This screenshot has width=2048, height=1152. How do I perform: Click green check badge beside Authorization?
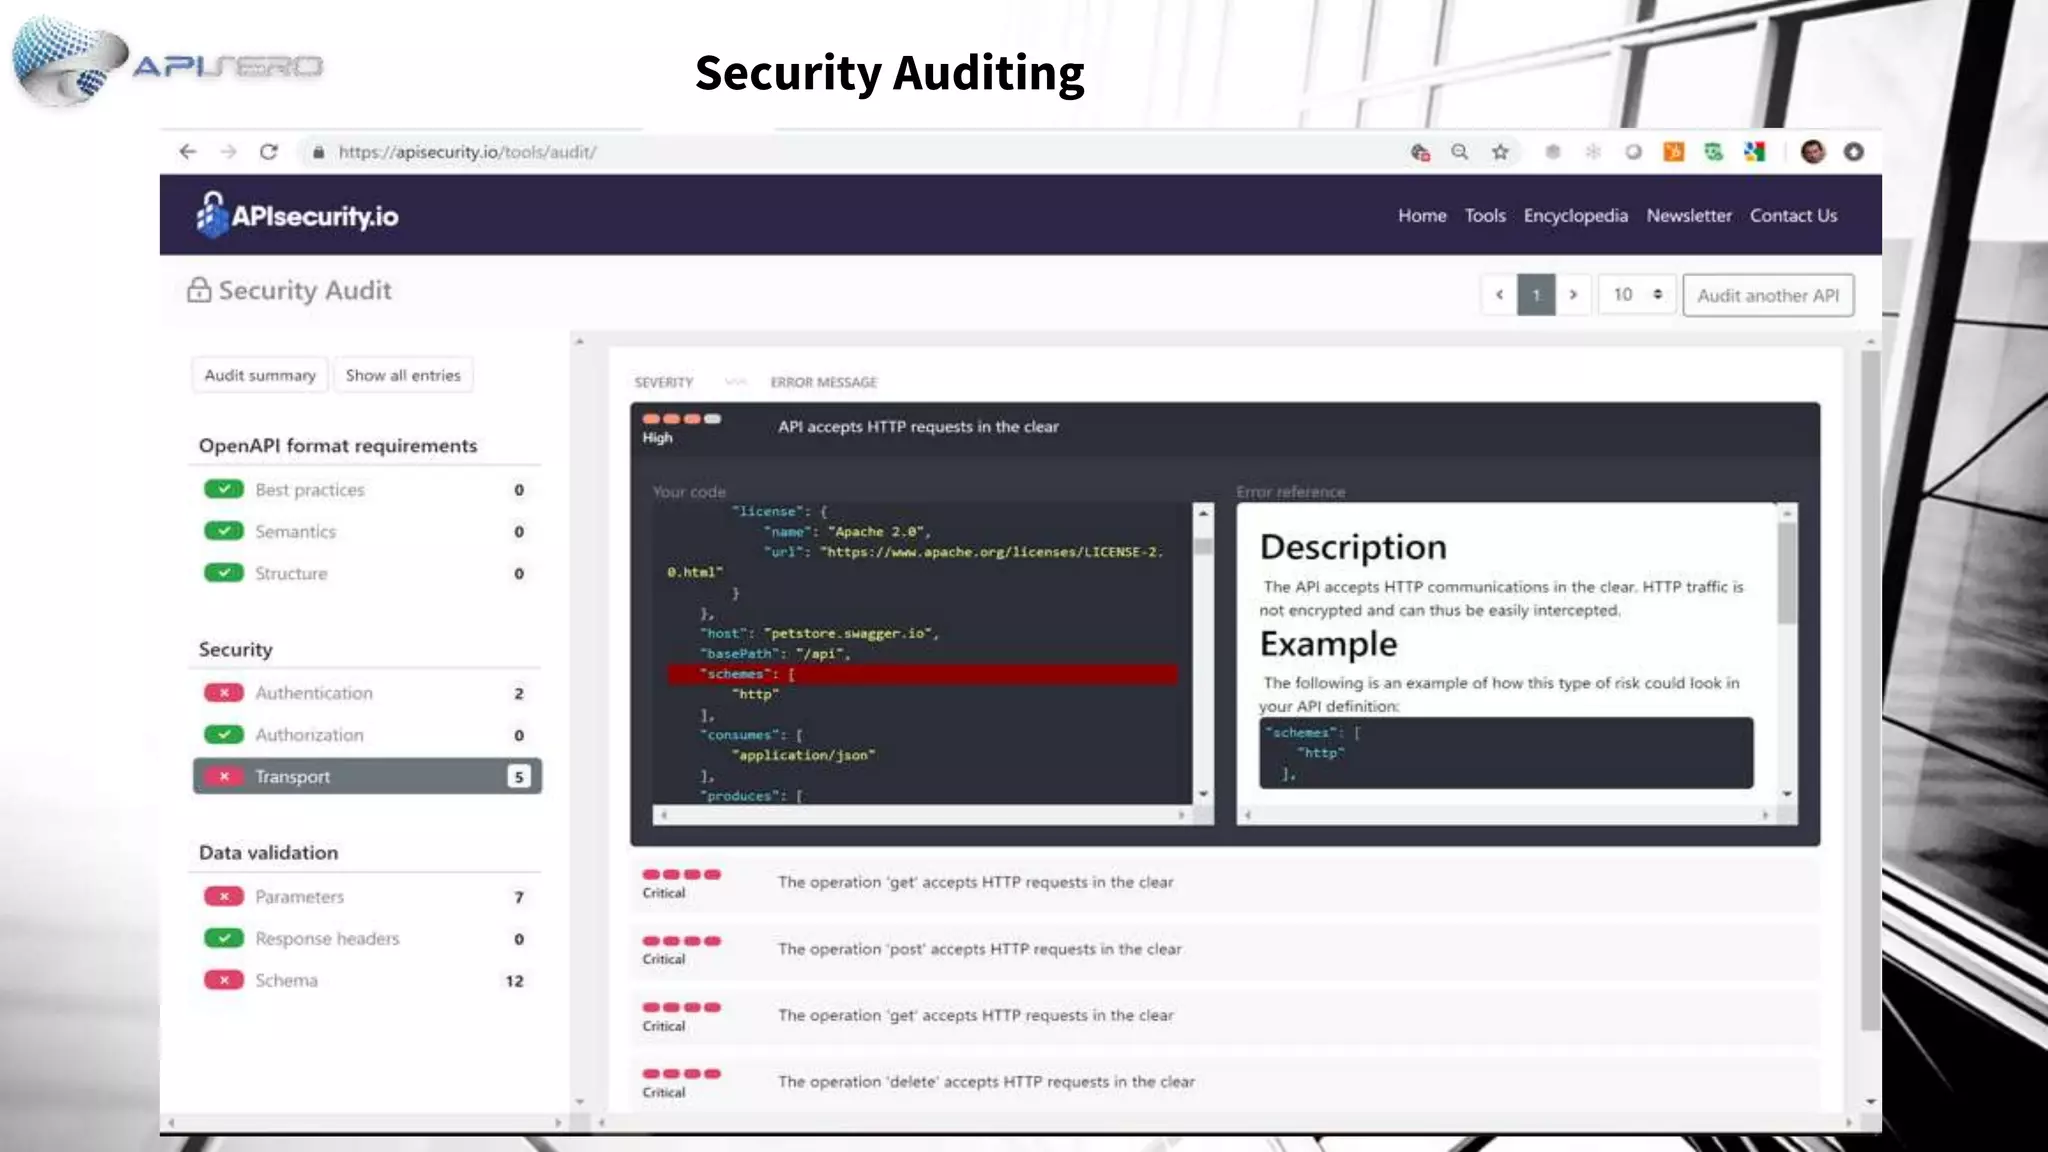click(x=224, y=734)
